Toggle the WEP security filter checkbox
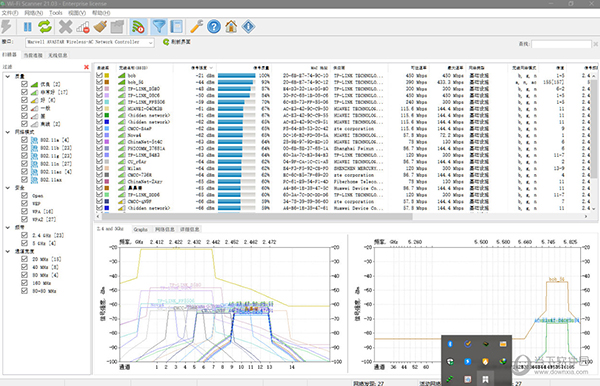The width and height of the screenshot is (600, 386). coord(24,203)
